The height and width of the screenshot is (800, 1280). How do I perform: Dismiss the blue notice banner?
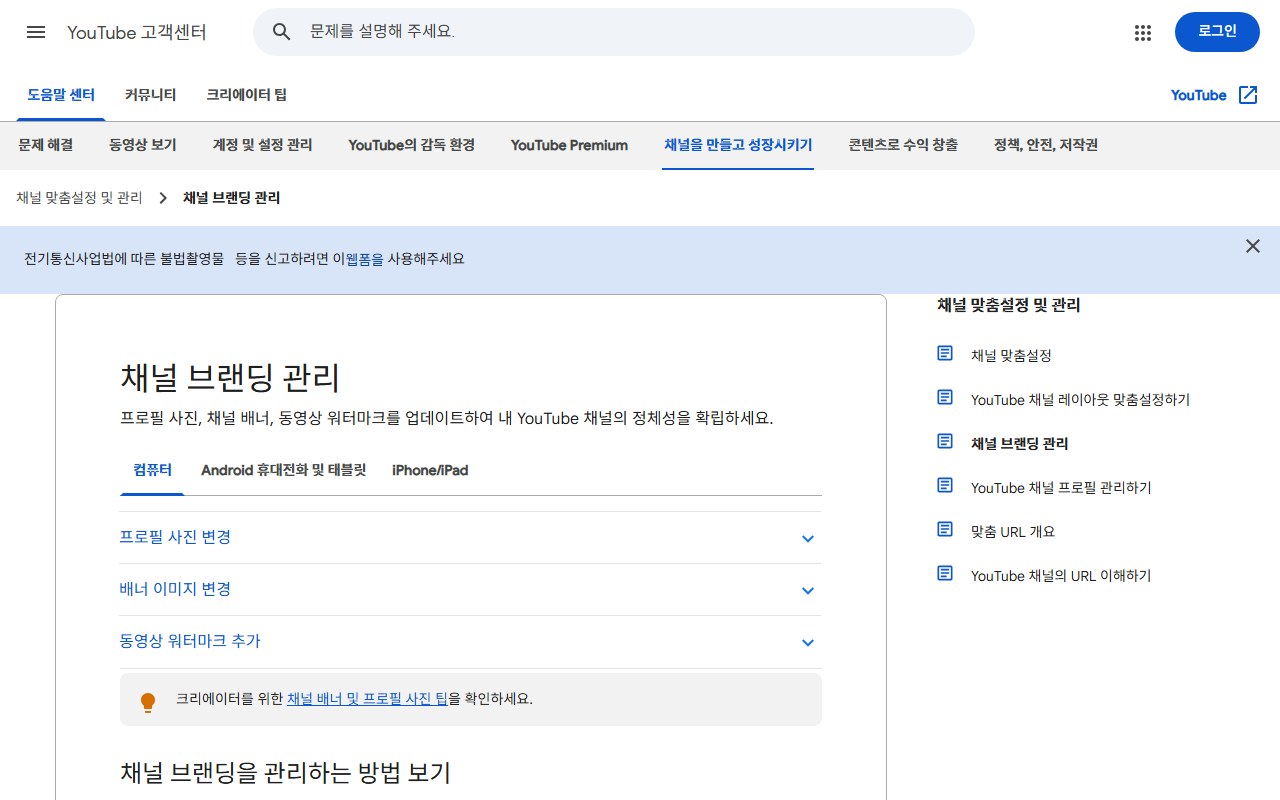coord(1253,246)
